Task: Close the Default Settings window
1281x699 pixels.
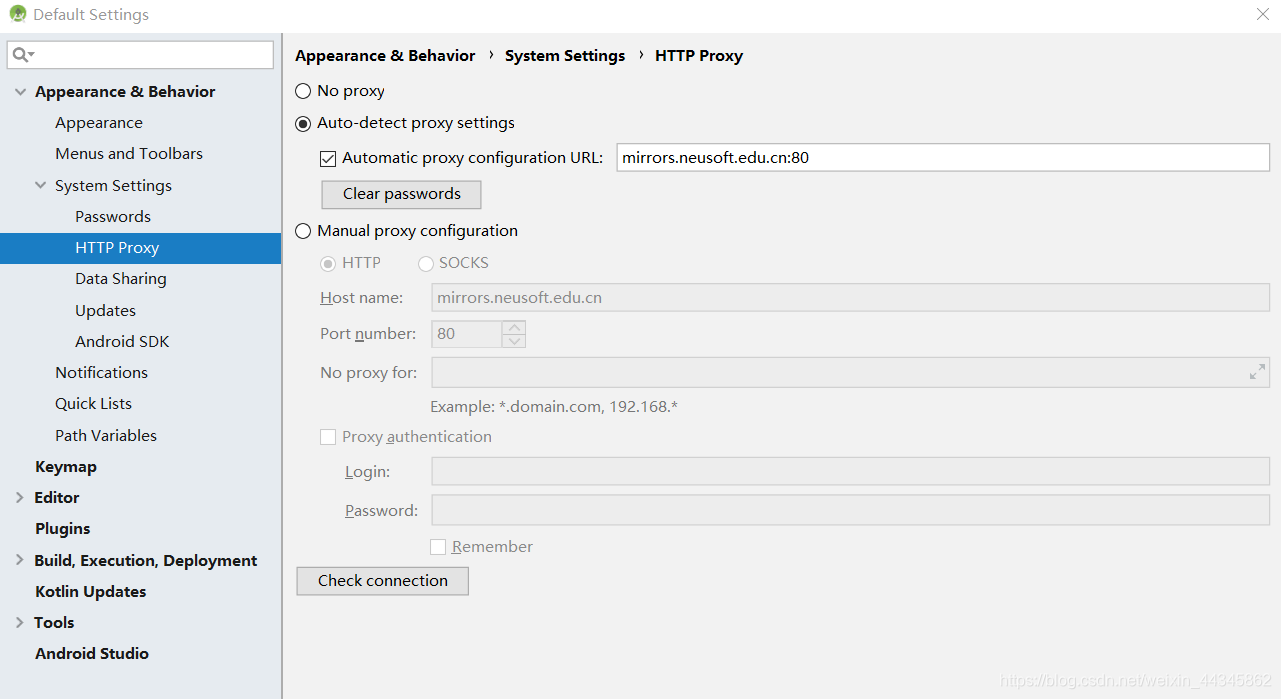Action: coord(1262,14)
